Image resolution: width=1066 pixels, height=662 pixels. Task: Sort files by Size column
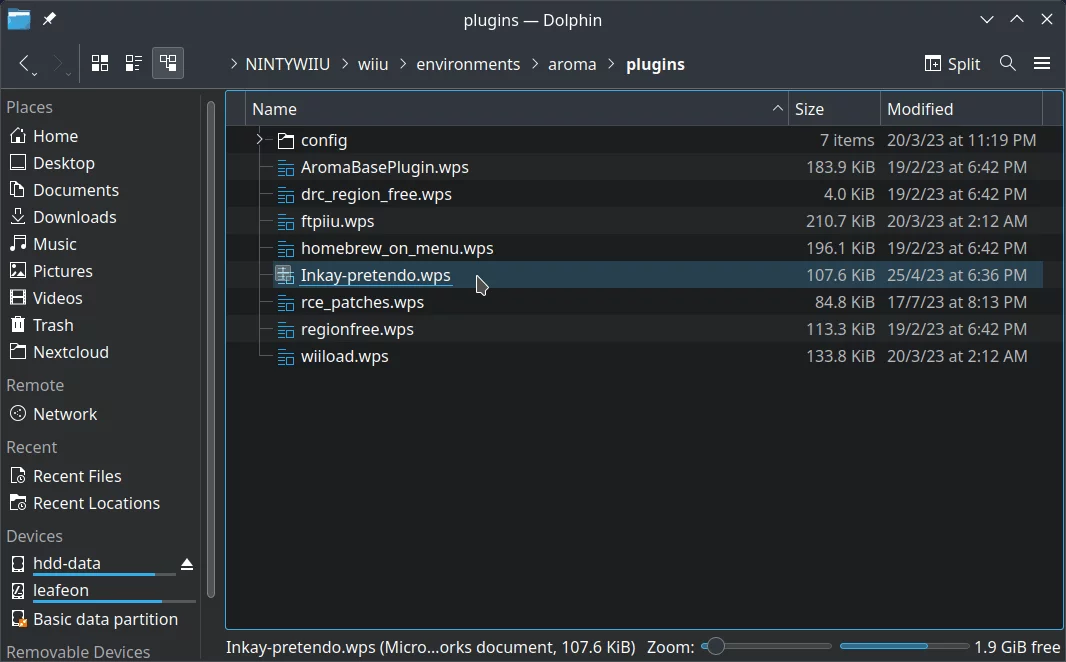coord(833,109)
